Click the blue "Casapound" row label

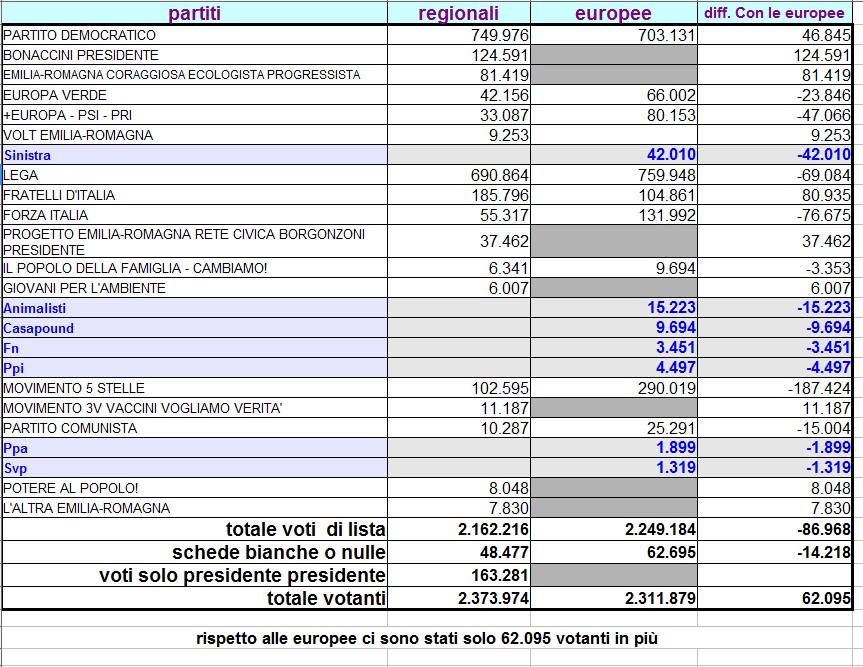point(38,329)
